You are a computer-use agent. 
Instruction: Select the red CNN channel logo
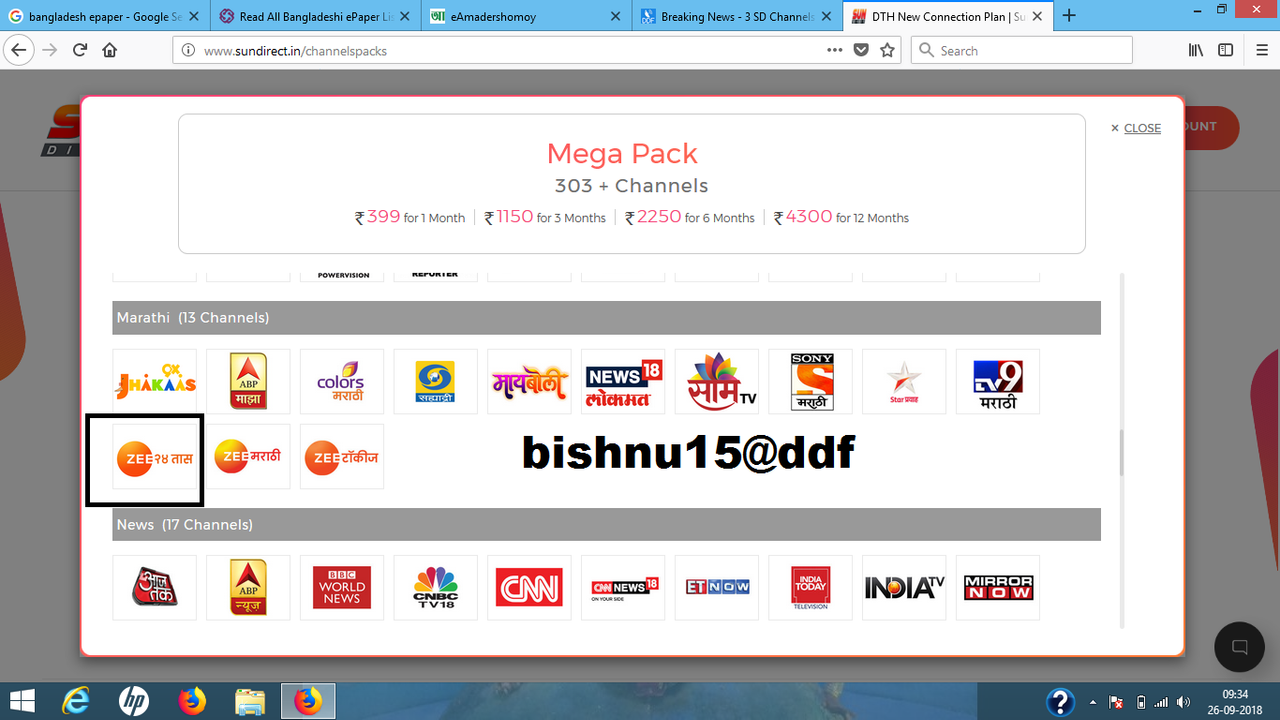[x=529, y=588]
